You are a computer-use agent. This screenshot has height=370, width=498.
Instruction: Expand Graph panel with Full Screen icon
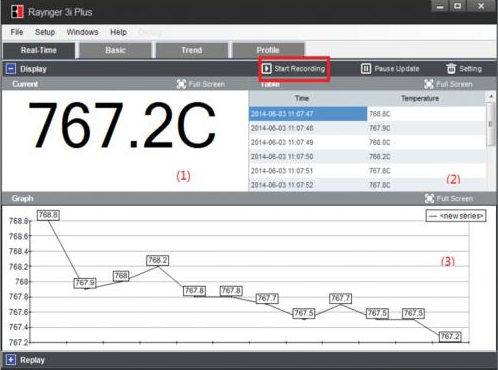tap(429, 198)
